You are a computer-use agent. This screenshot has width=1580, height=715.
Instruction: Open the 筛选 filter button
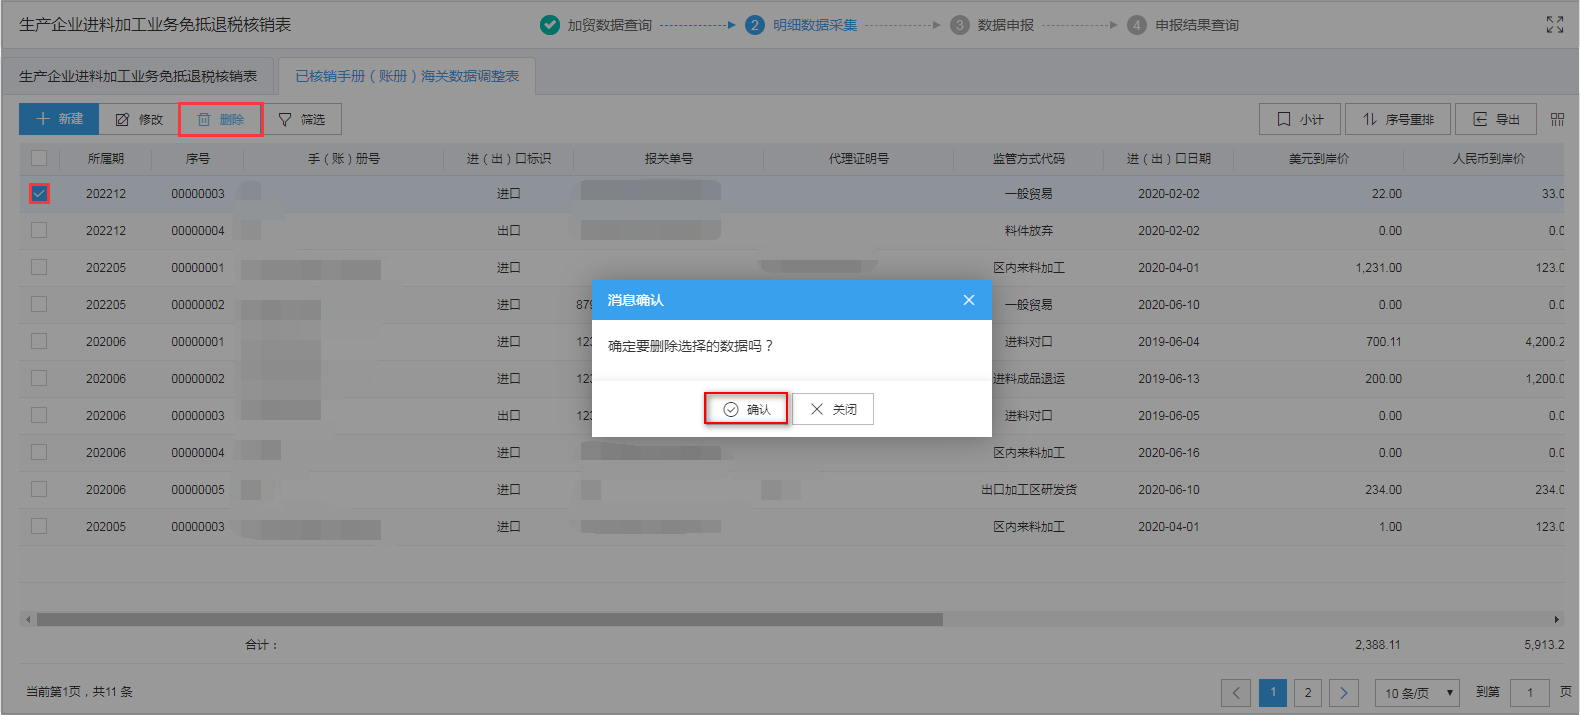[302, 119]
